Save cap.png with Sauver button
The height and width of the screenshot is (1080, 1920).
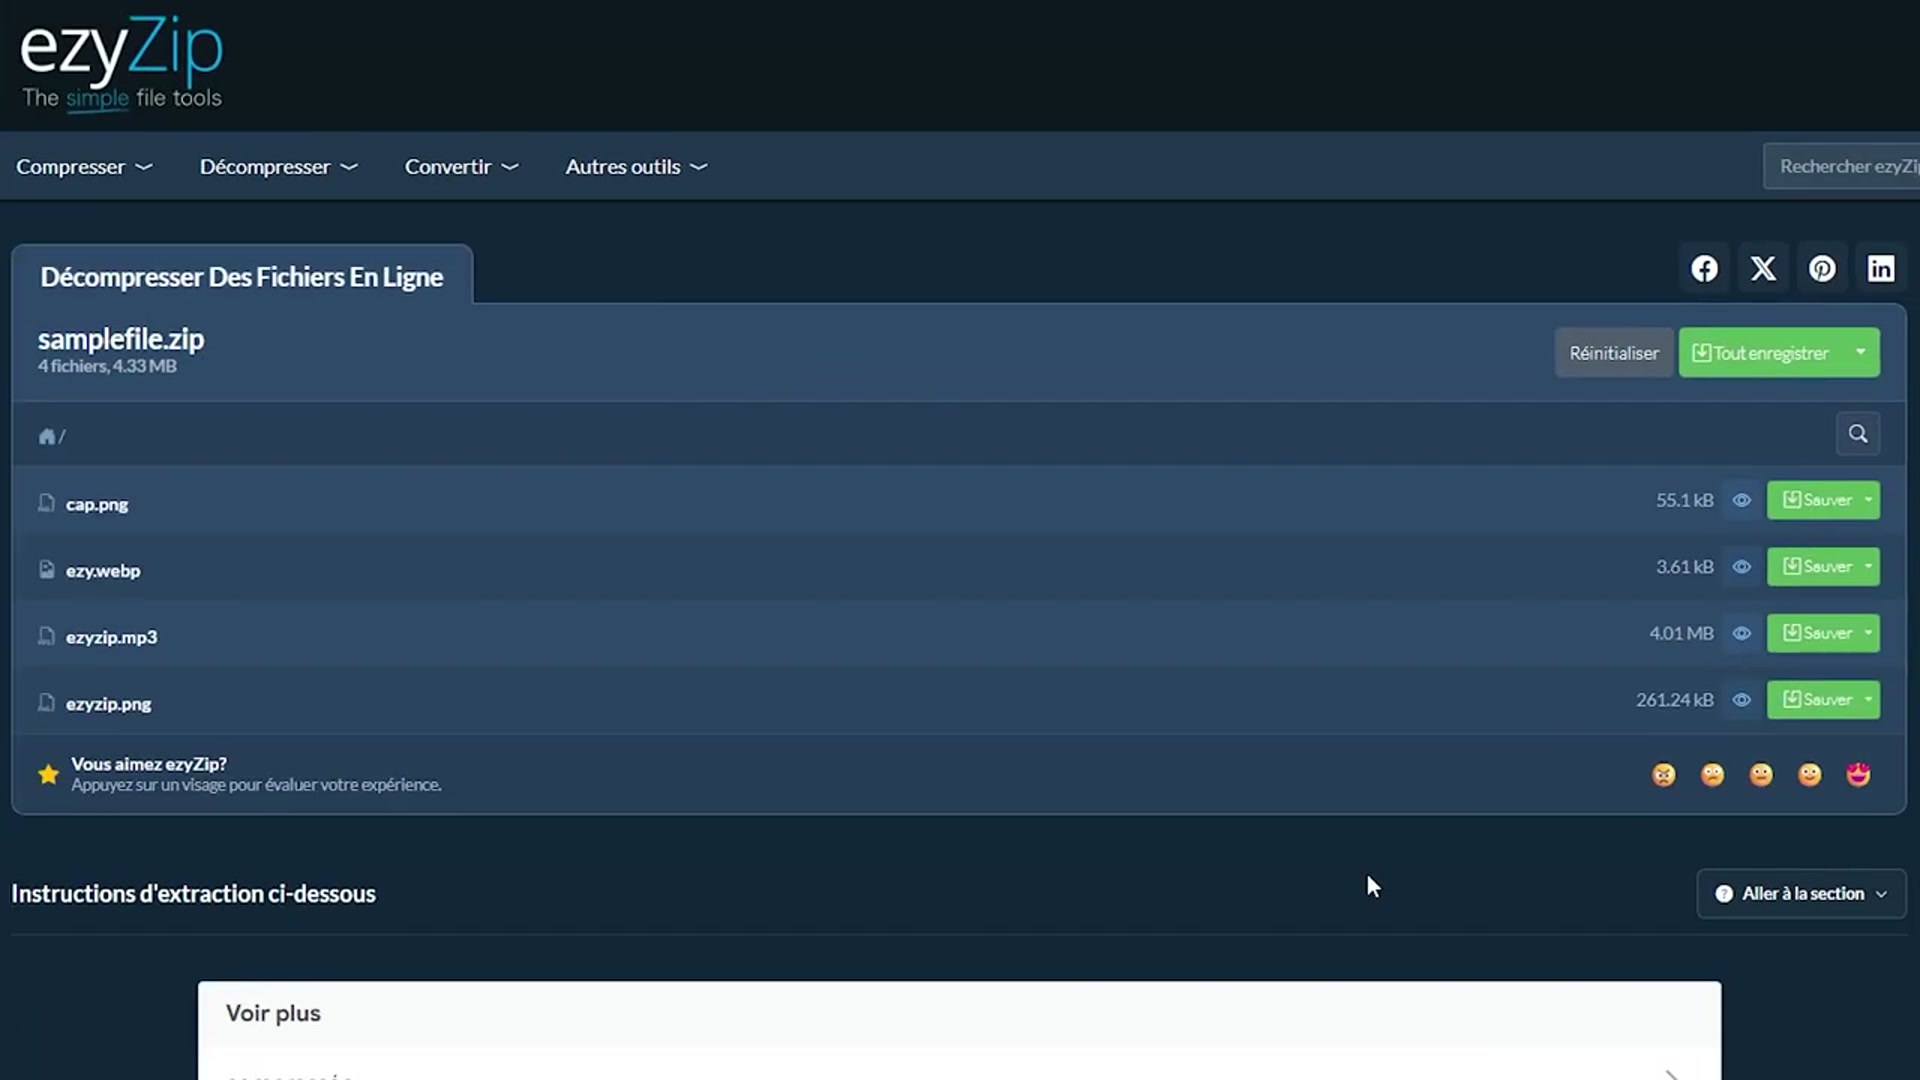tap(1814, 500)
